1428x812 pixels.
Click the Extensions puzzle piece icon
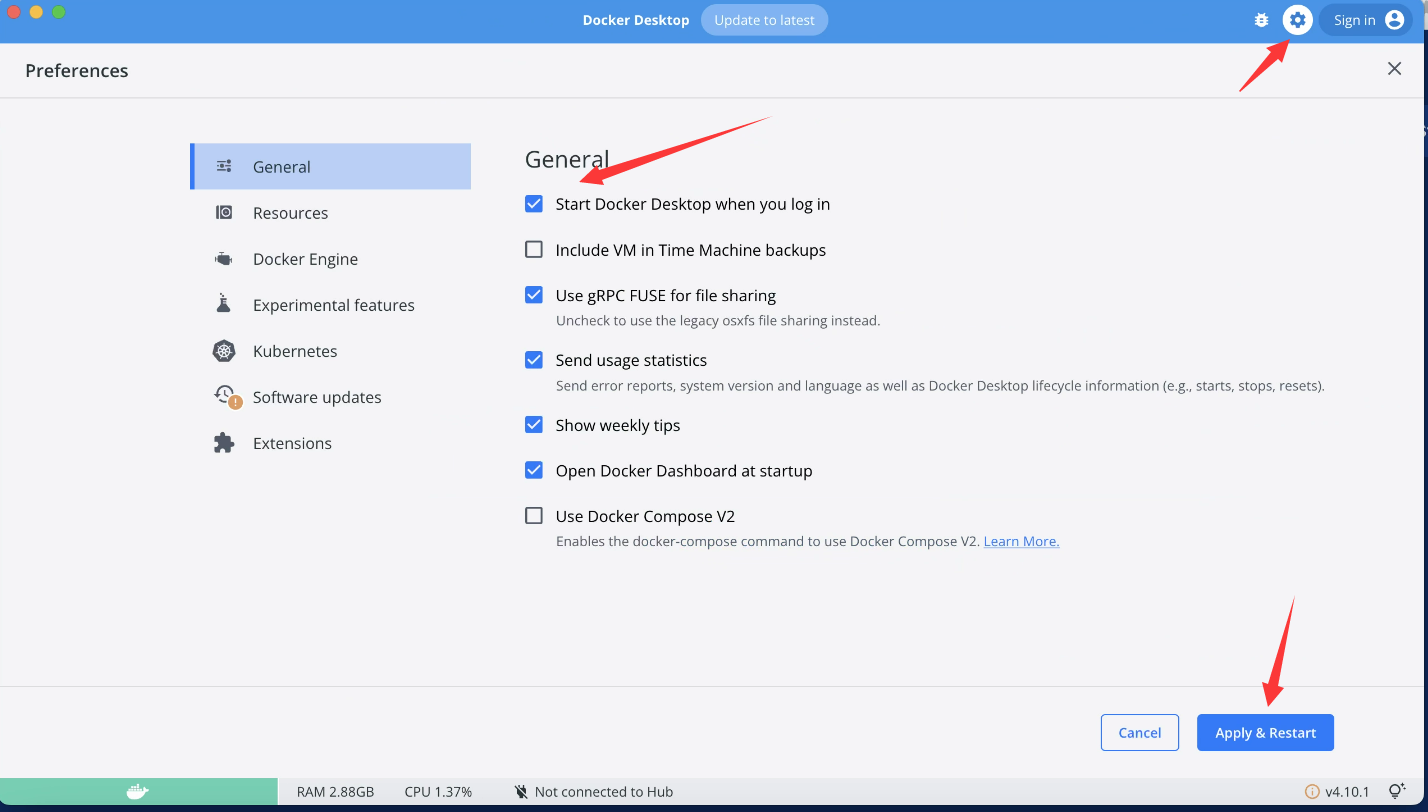224,443
